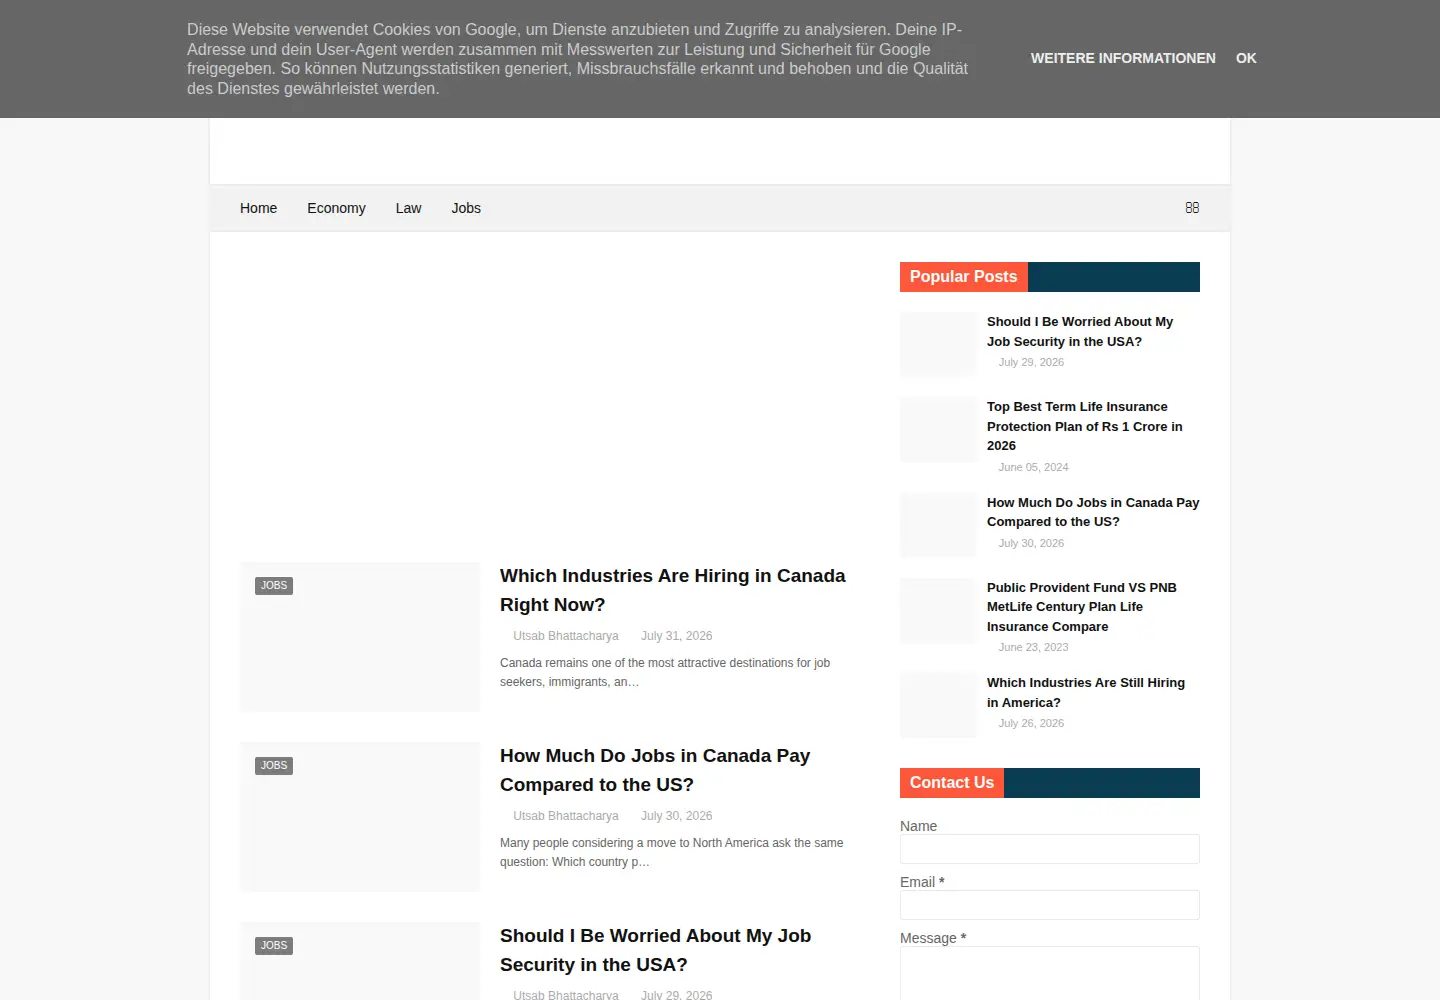Open thumbnail of 'Which Industries Are Hiring in Canada' post

coord(360,637)
